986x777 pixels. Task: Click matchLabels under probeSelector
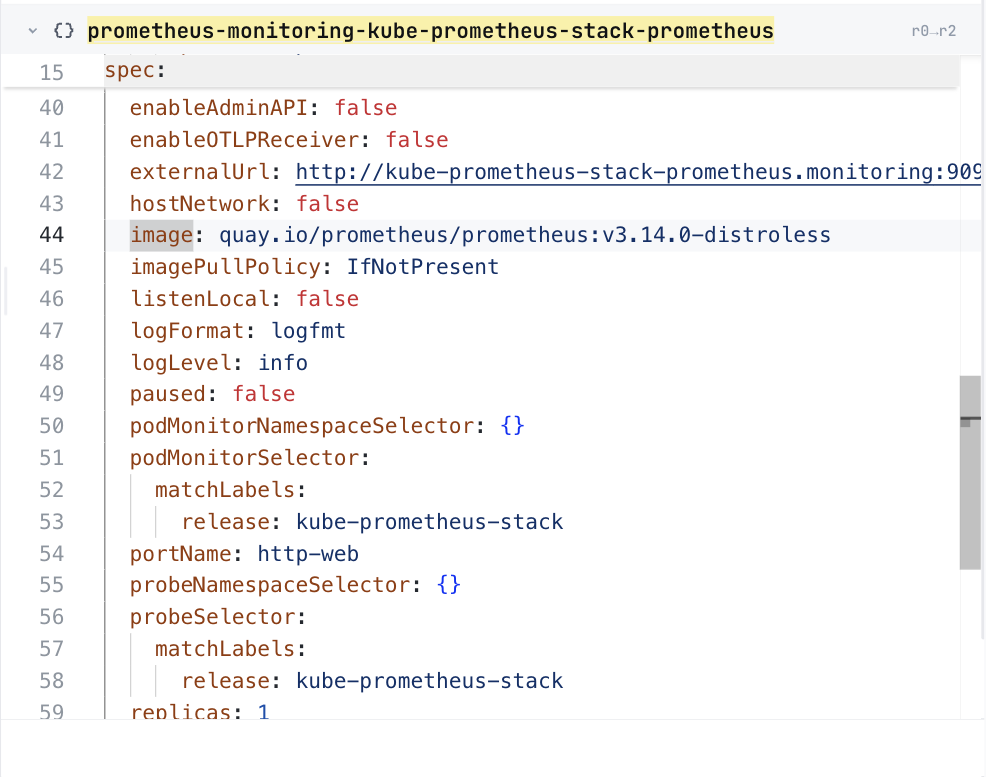[225, 649]
